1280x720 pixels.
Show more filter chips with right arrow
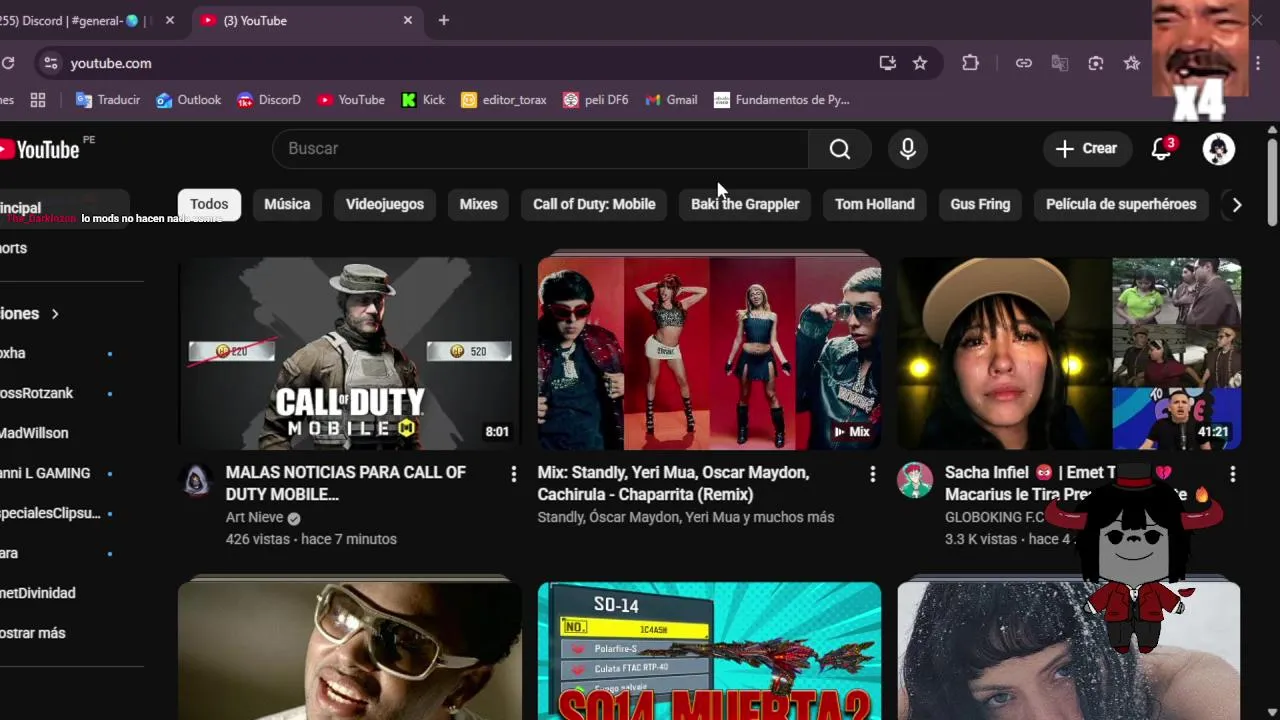[1237, 205]
